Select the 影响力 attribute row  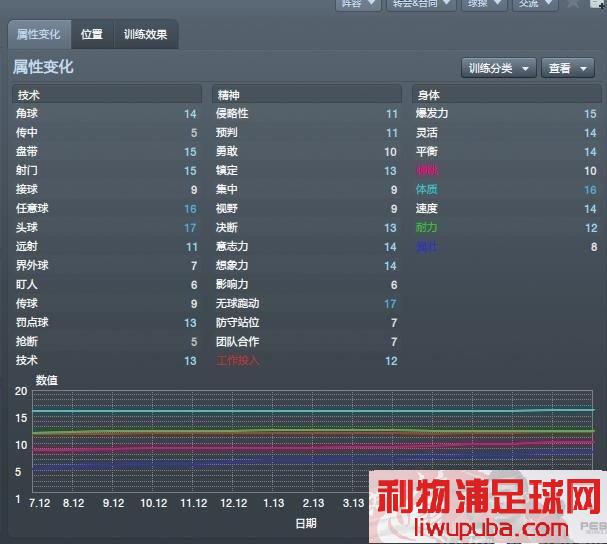click(307, 285)
